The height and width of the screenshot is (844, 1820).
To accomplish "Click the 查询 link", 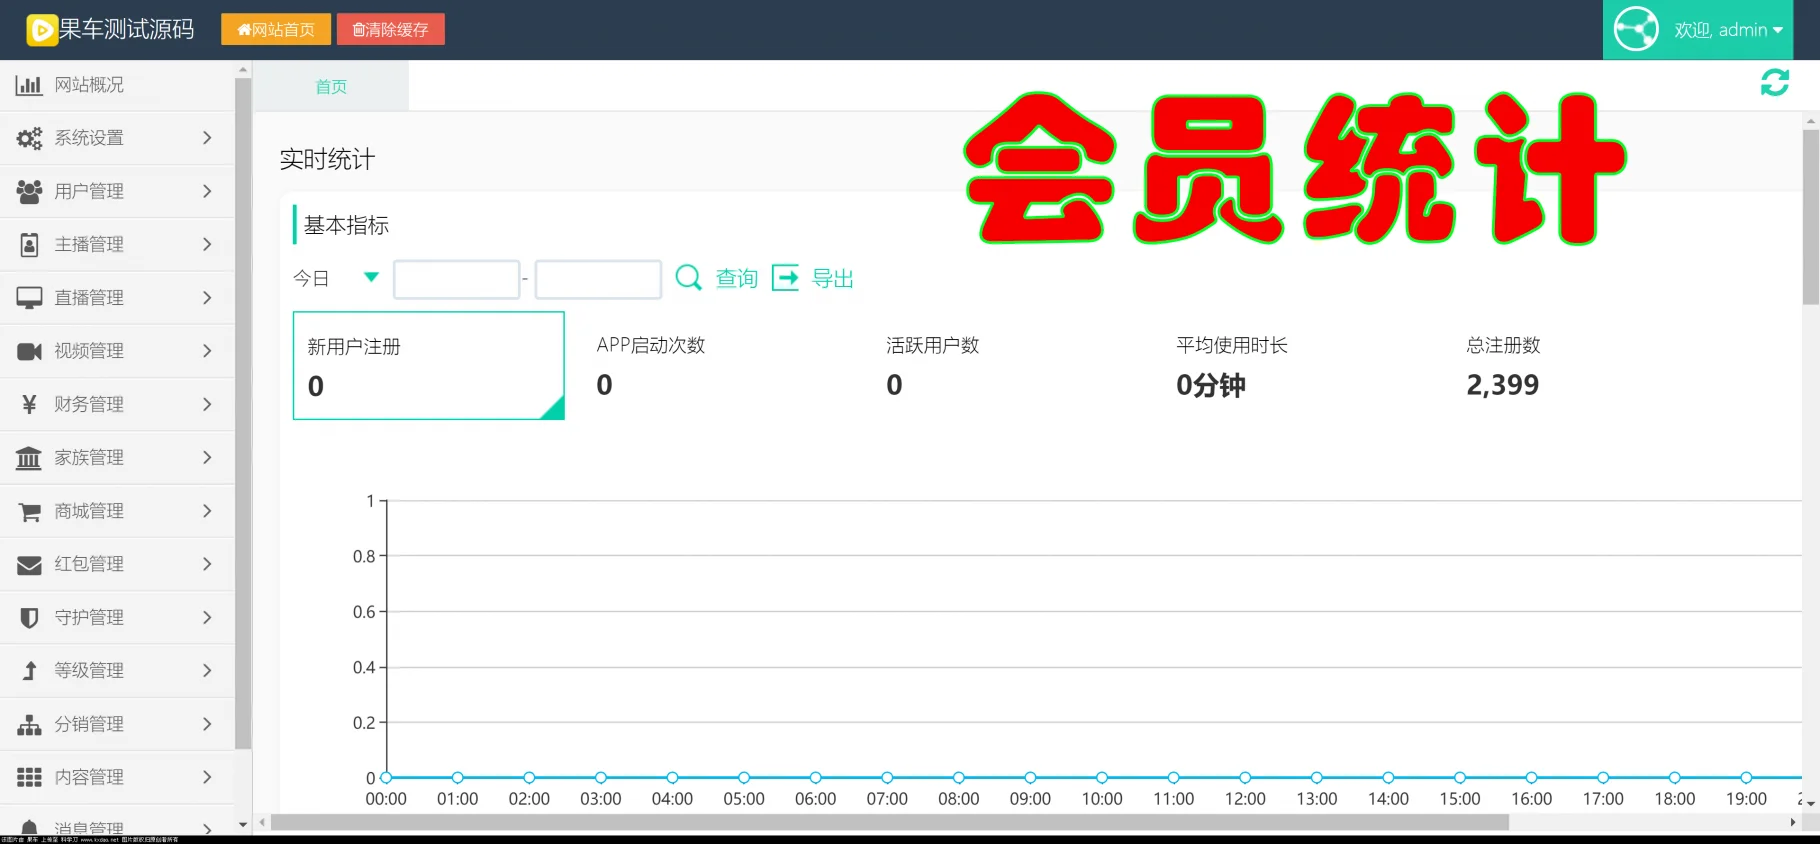I will [737, 278].
